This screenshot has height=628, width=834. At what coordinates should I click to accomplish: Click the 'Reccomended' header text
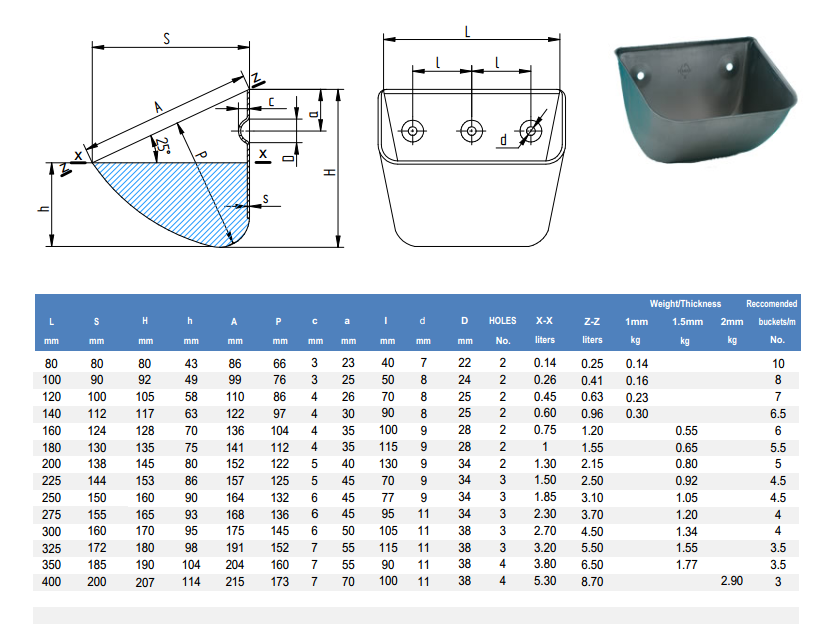pos(771,304)
